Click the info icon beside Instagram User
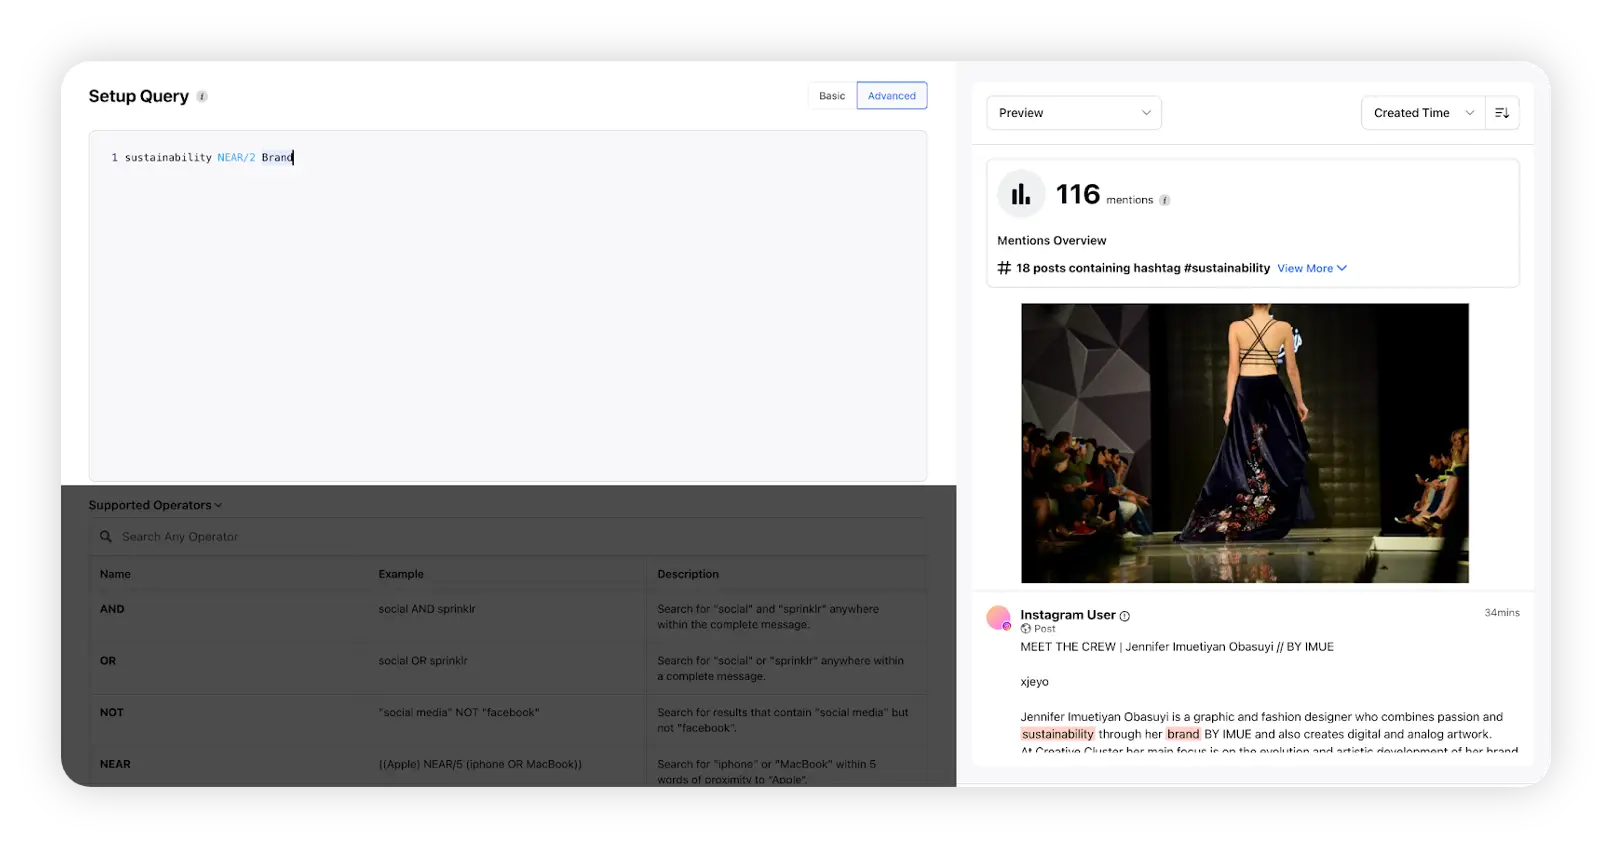Image resolution: width=1612 pixels, height=848 pixels. click(1125, 616)
